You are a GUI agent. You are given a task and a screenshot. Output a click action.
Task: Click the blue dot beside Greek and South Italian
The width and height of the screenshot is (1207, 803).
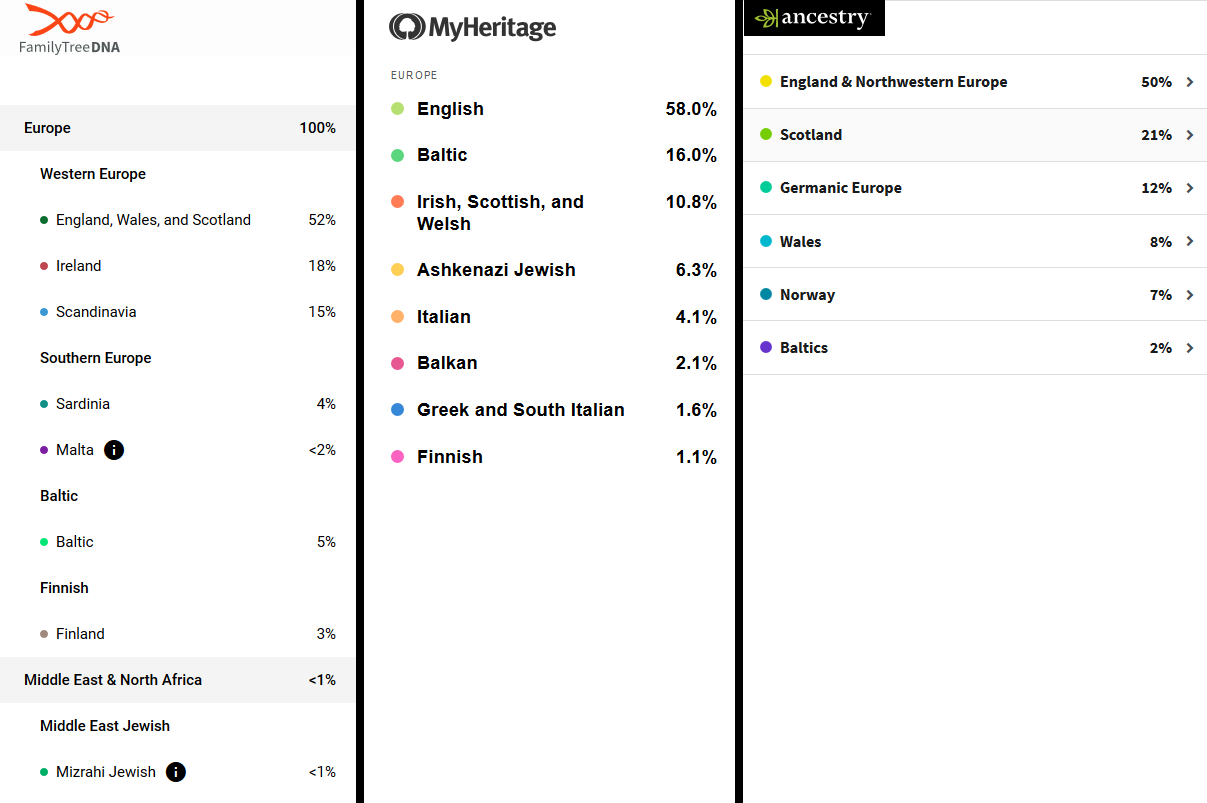pos(398,410)
